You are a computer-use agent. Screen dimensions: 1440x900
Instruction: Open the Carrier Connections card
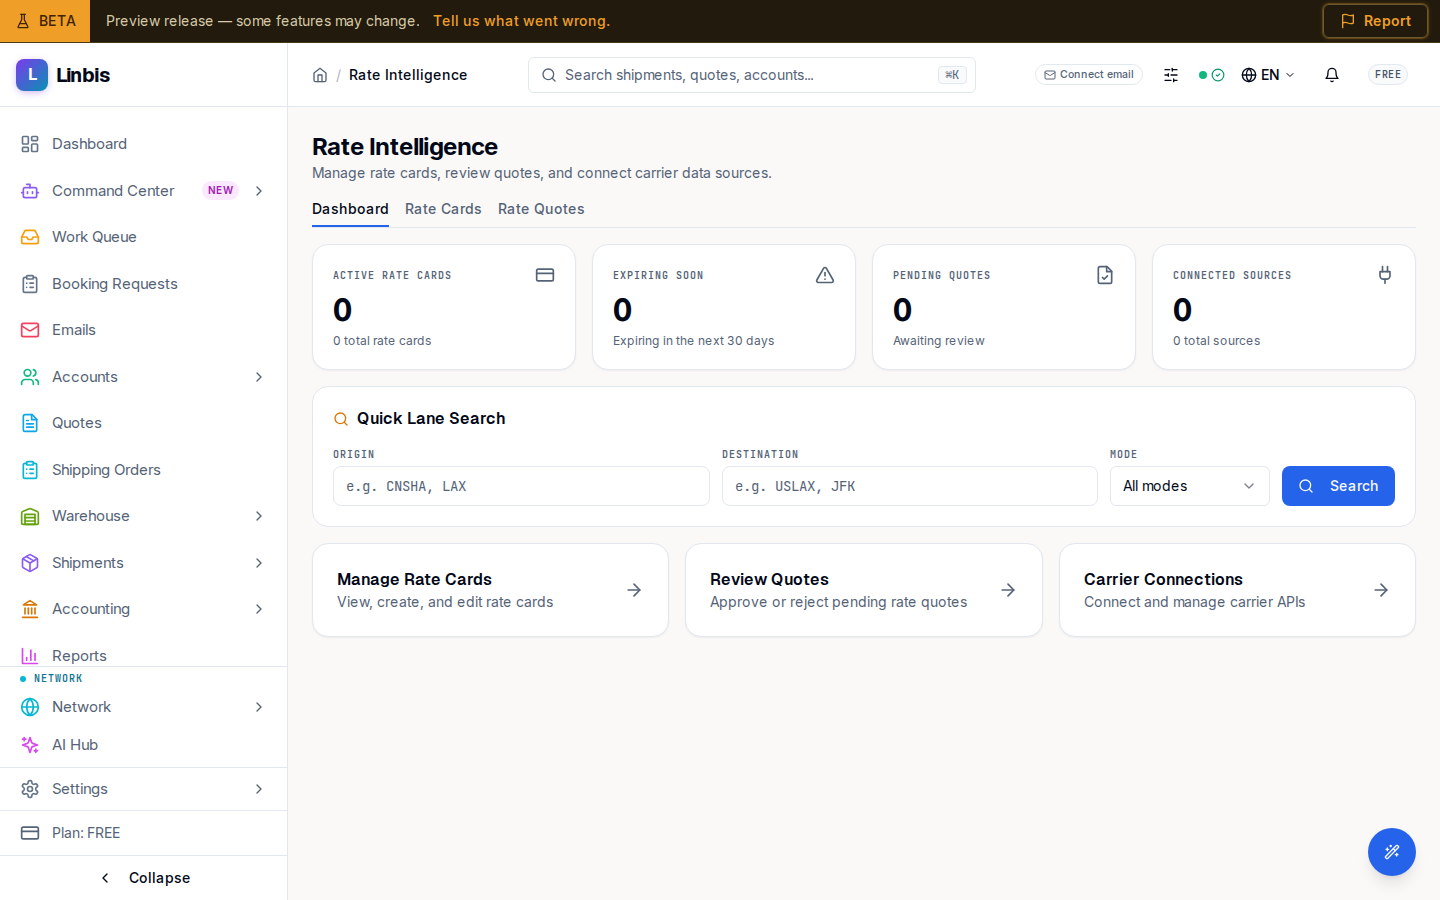[1237, 590]
